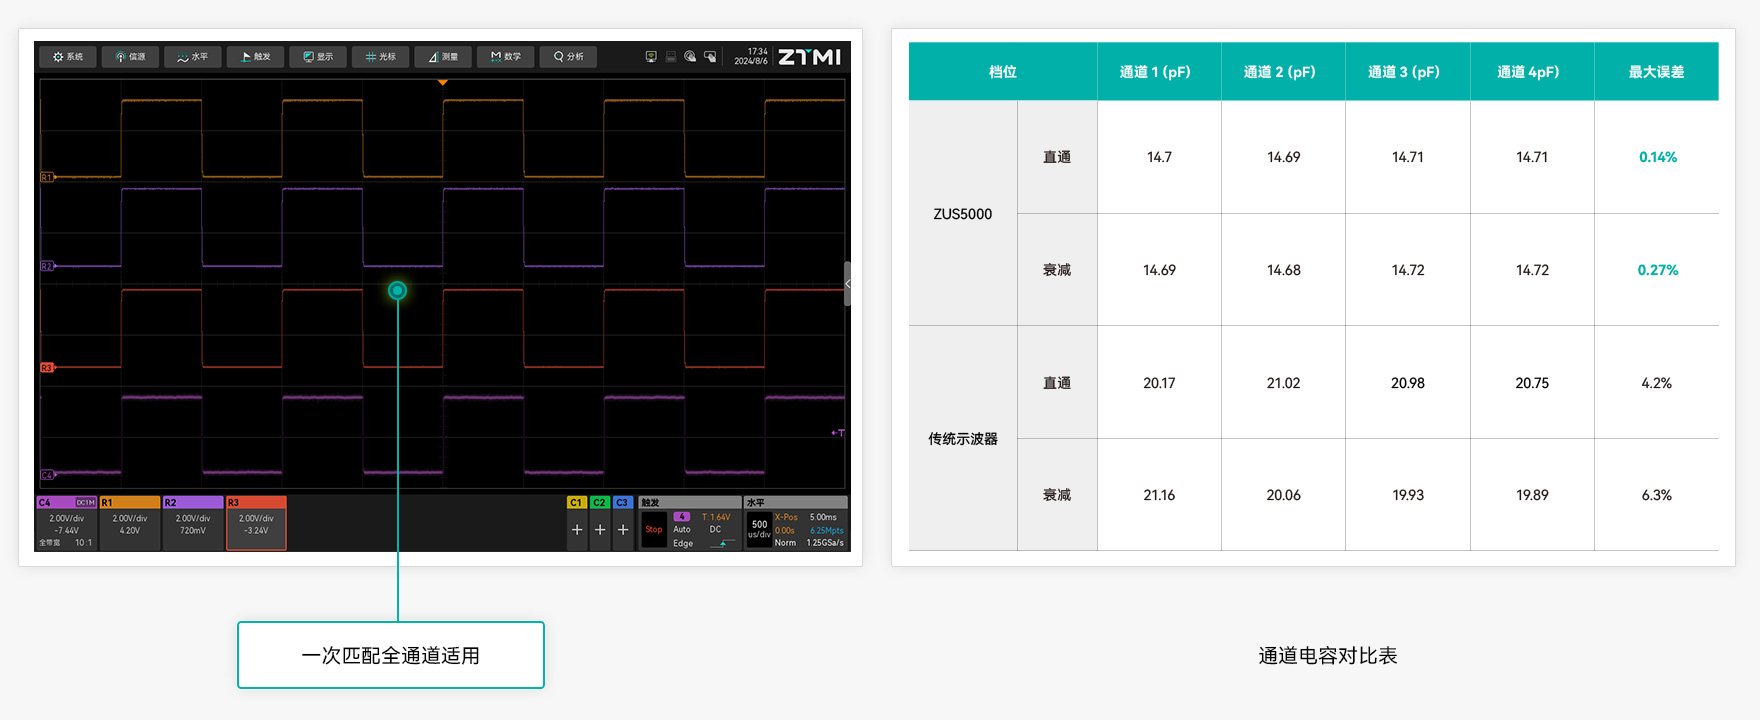Click the 500 us/div timebase box
The width and height of the screenshot is (1760, 720).
tap(759, 529)
